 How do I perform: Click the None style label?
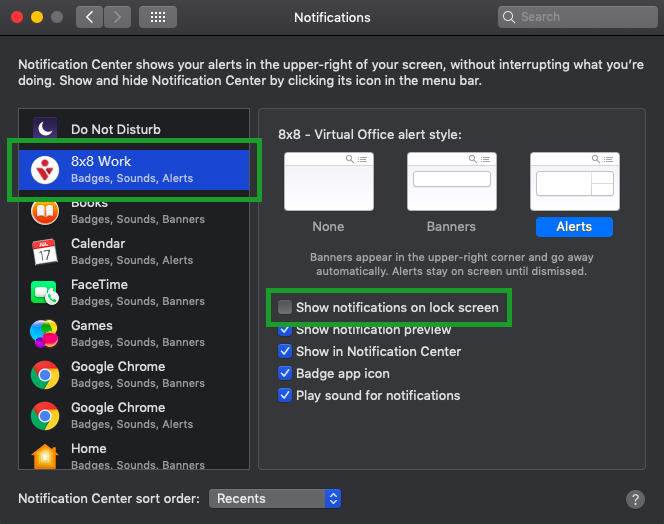click(x=328, y=227)
